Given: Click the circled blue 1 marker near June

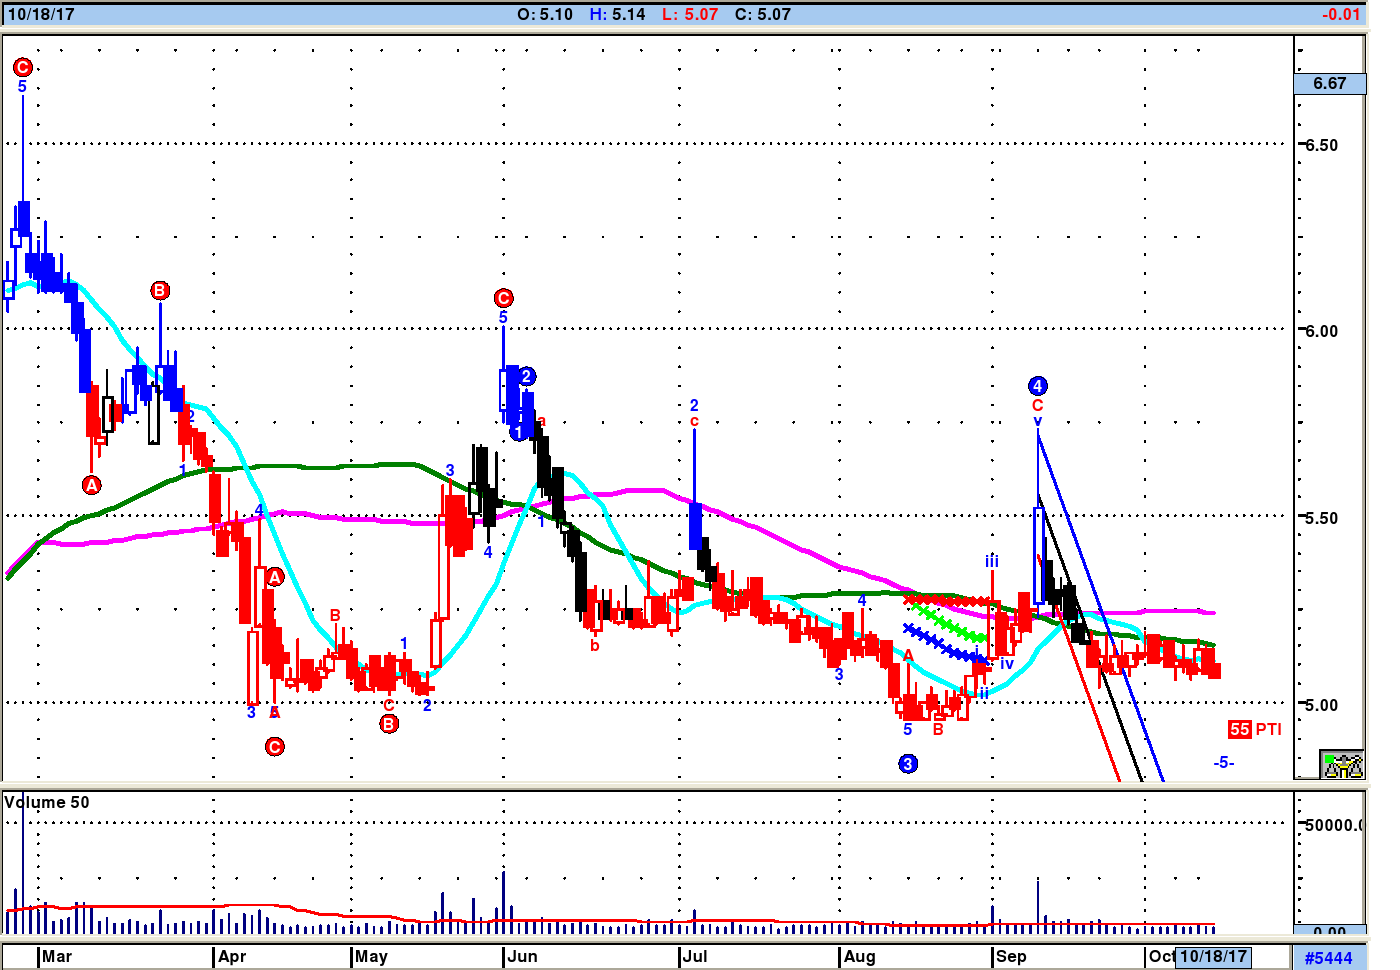Looking at the screenshot, I should tap(518, 432).
